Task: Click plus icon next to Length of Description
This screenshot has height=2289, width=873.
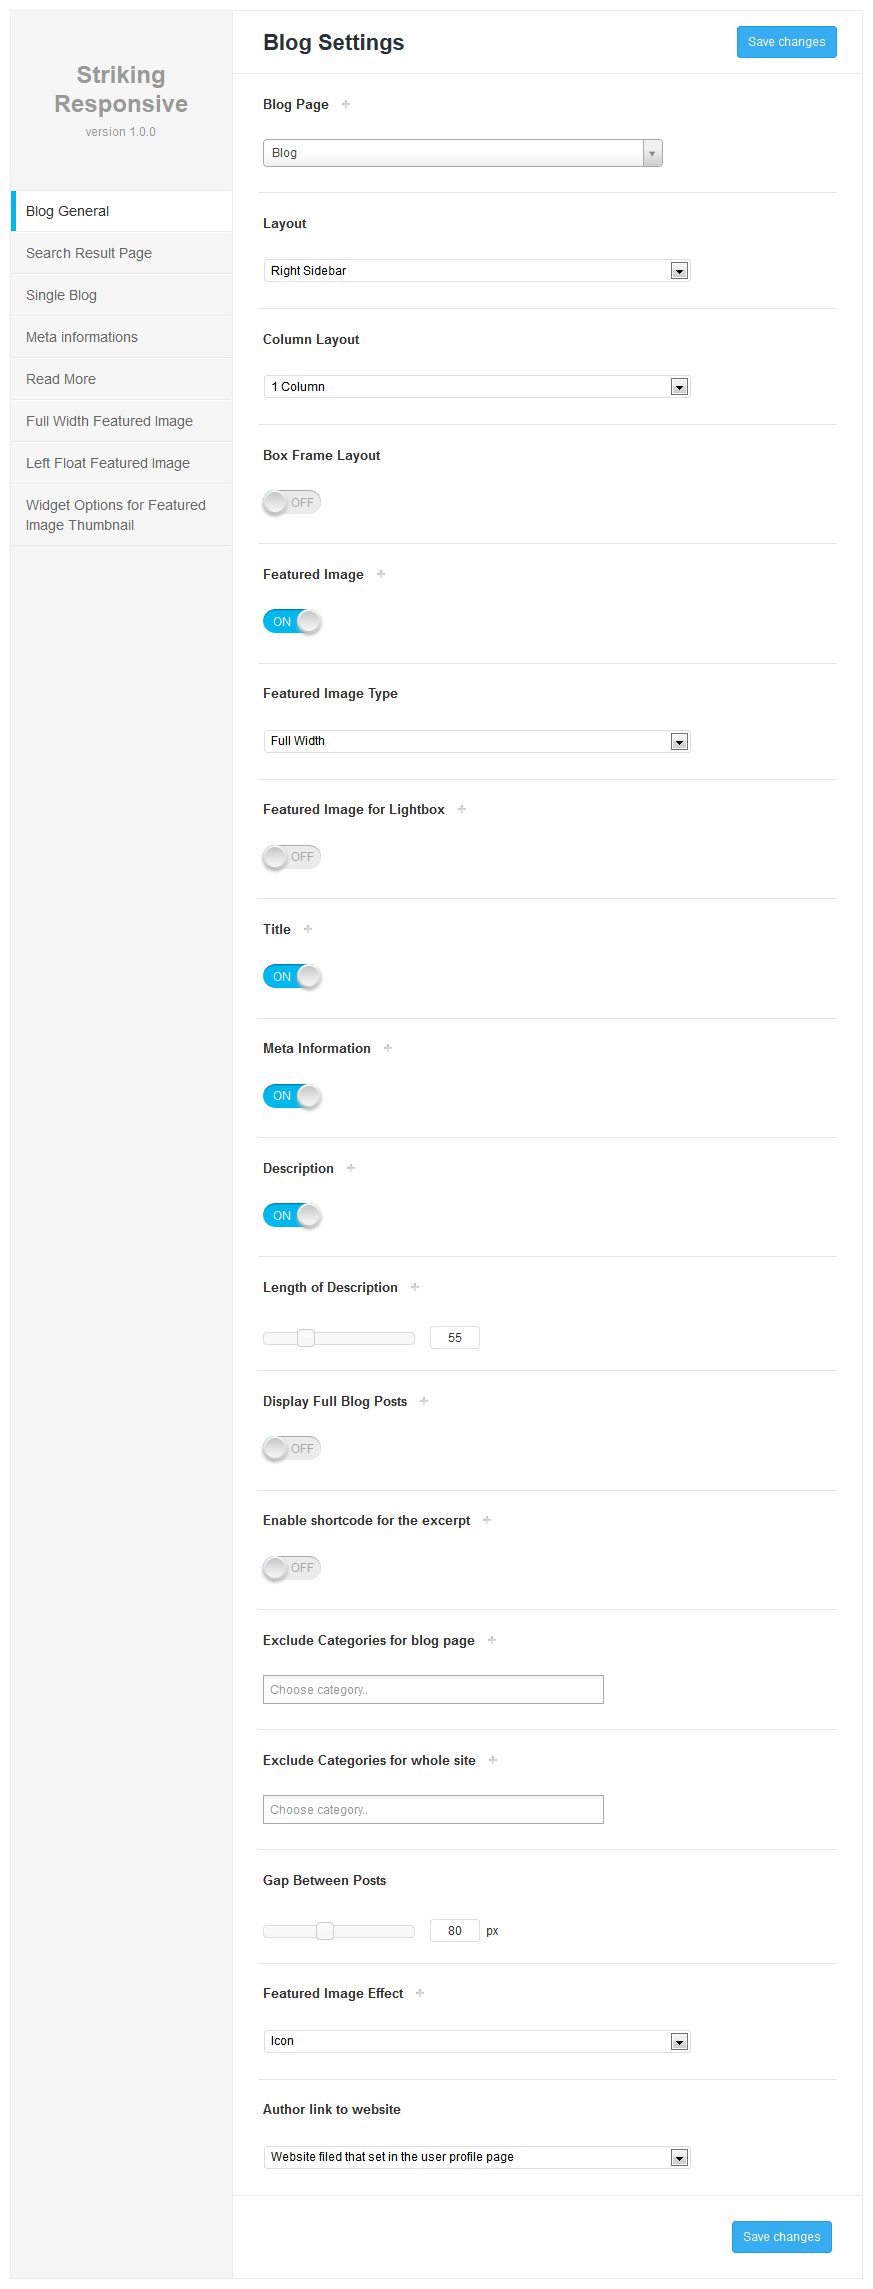Action: point(415,1287)
